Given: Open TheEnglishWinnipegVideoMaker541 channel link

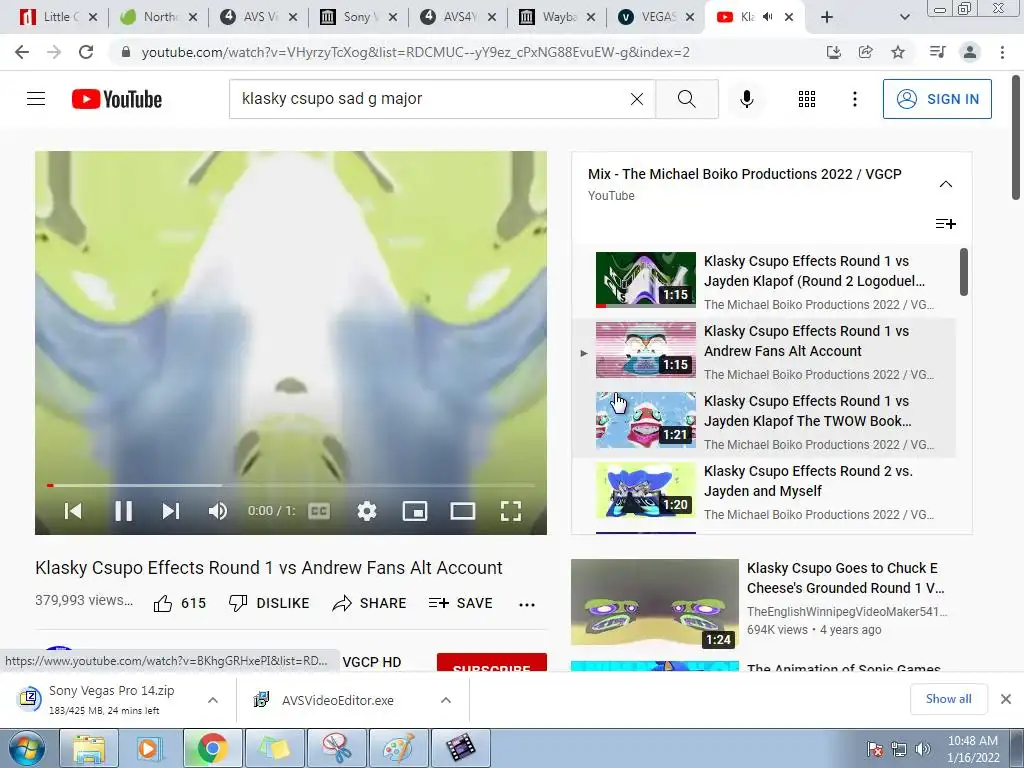Looking at the screenshot, I should pos(846,611).
